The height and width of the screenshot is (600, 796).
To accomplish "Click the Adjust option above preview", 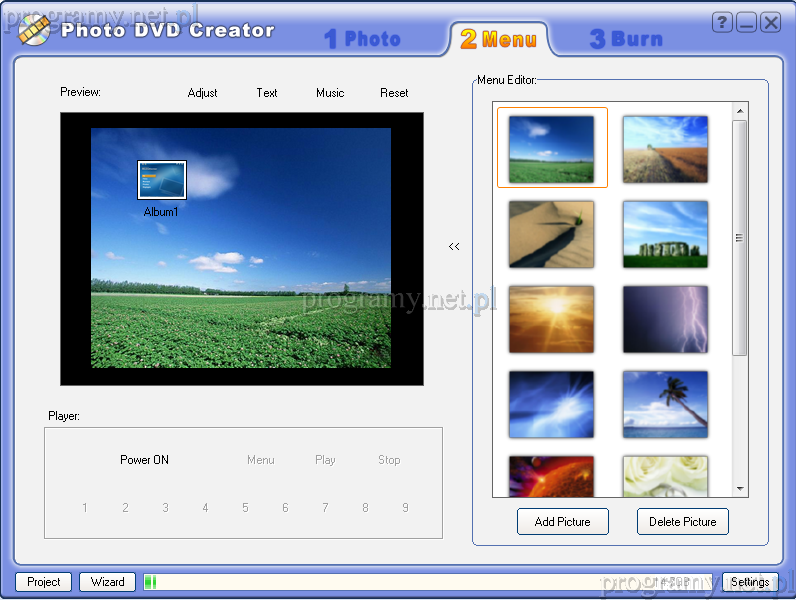I will pyautogui.click(x=203, y=93).
